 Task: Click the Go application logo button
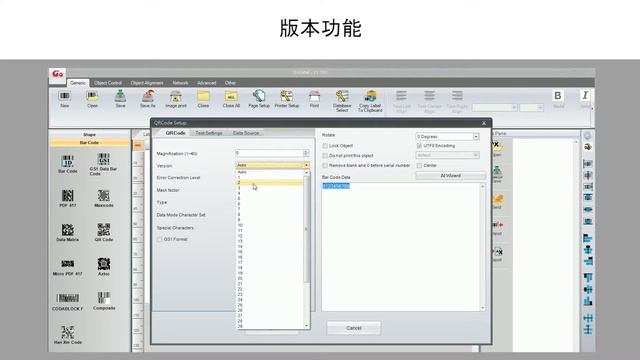tap(58, 74)
